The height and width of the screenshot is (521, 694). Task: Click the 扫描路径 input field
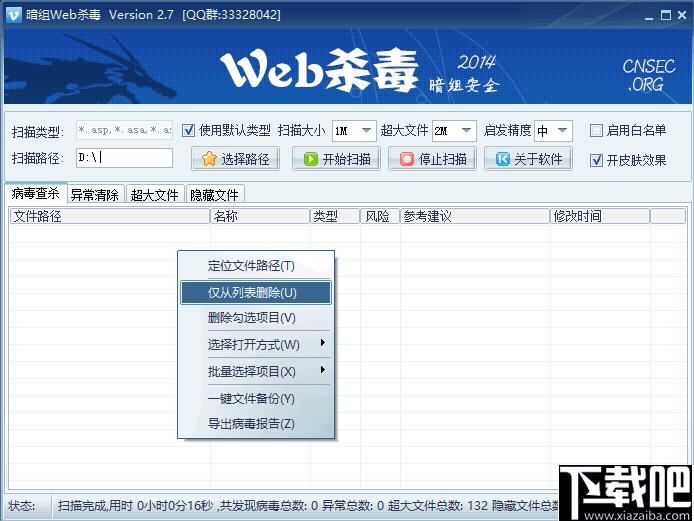[124, 158]
